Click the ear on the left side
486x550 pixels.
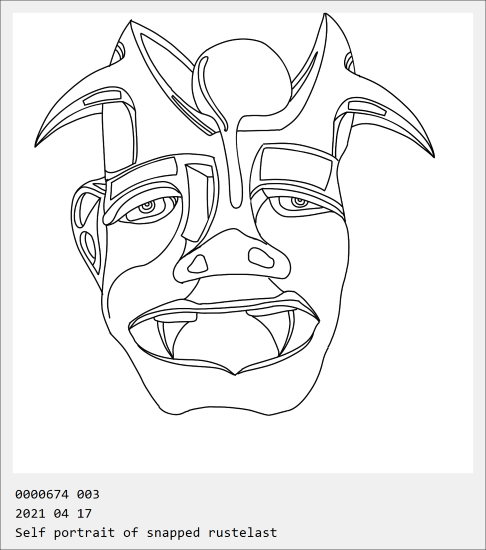pos(88,228)
